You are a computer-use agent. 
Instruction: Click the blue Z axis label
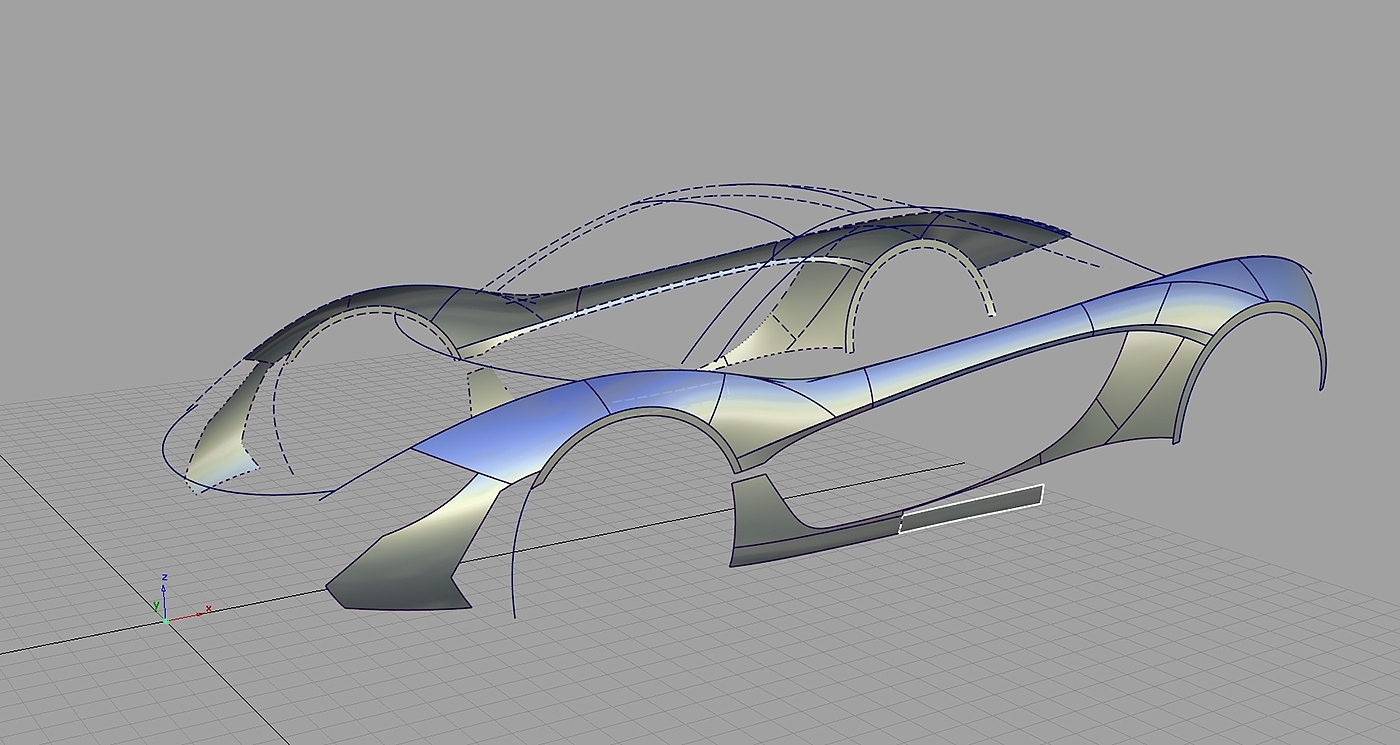(164, 578)
